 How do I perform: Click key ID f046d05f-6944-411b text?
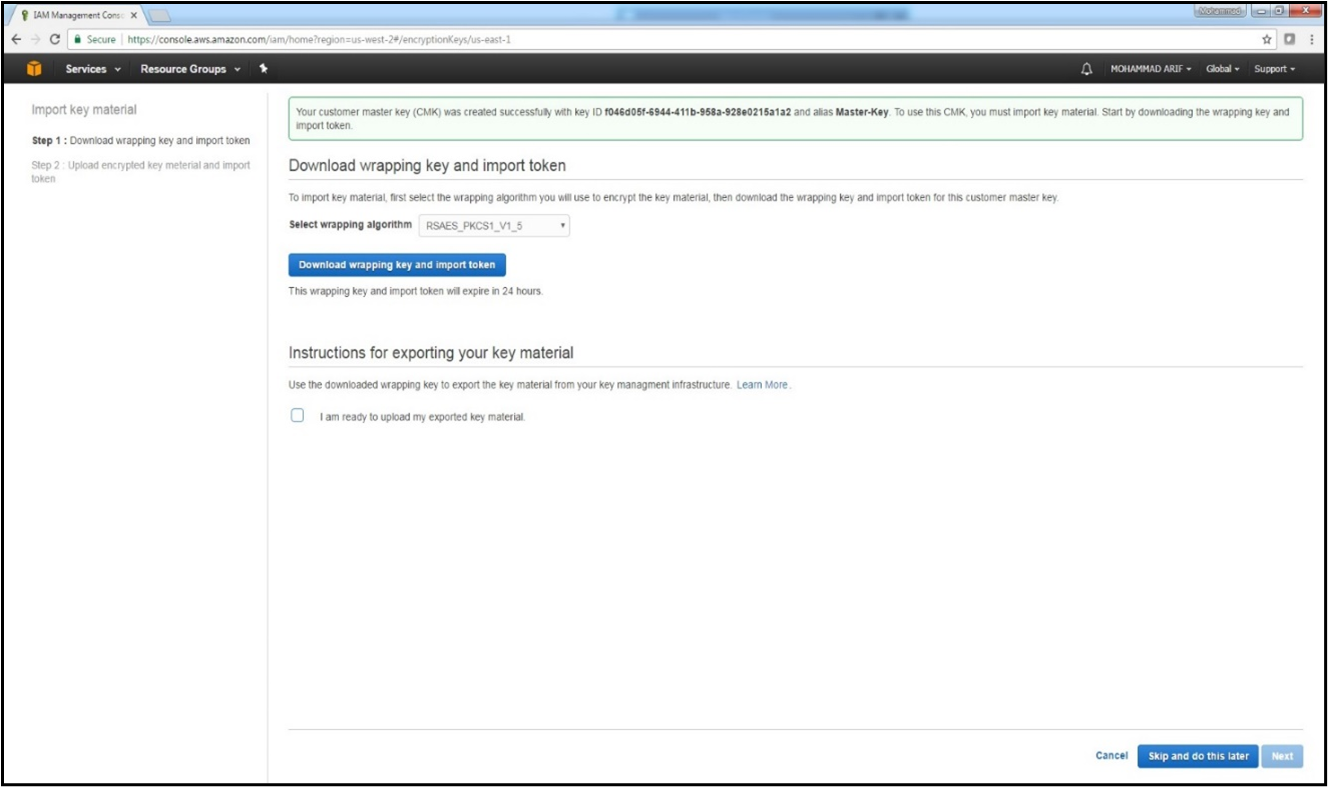coord(698,113)
